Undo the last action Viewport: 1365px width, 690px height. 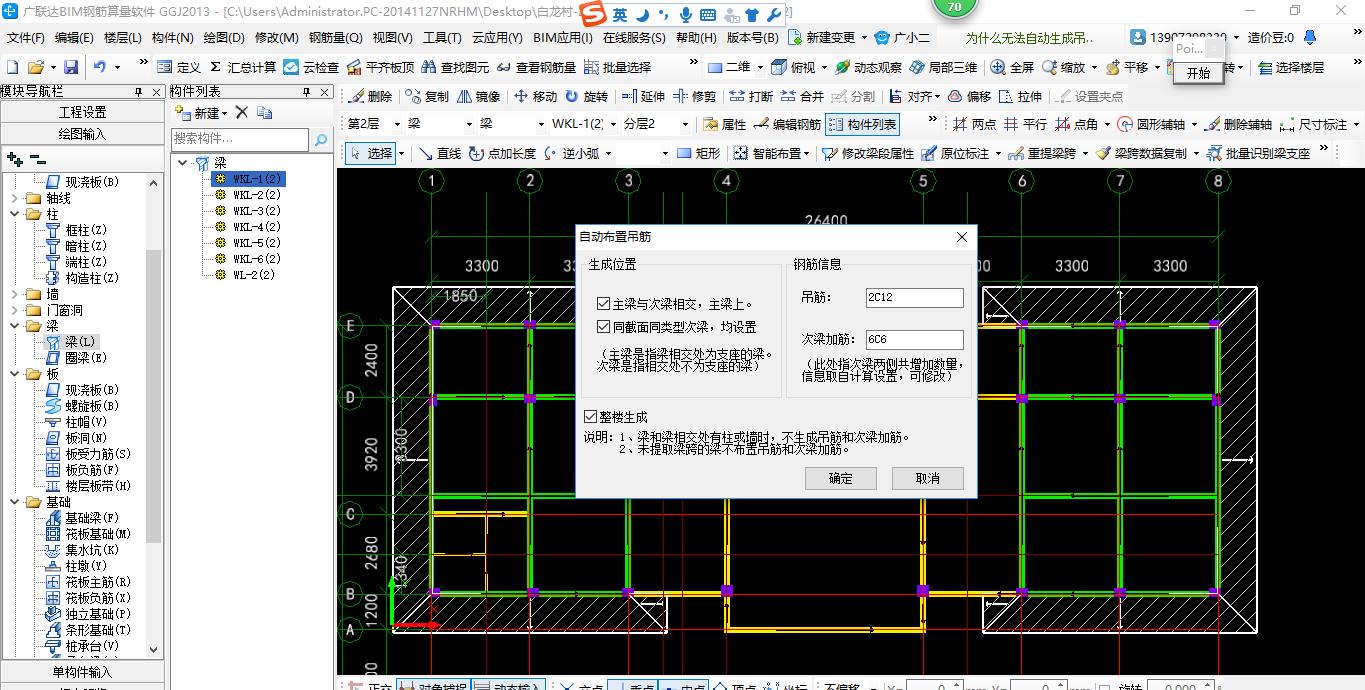pos(100,67)
